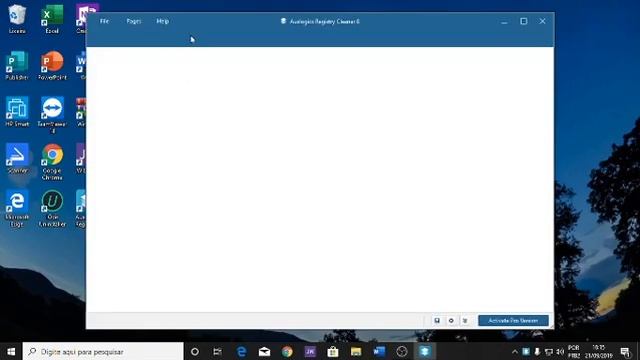The width and height of the screenshot is (640, 360).
Task: Open the IObit Uninstaller desktop shortcut
Action: (52, 208)
